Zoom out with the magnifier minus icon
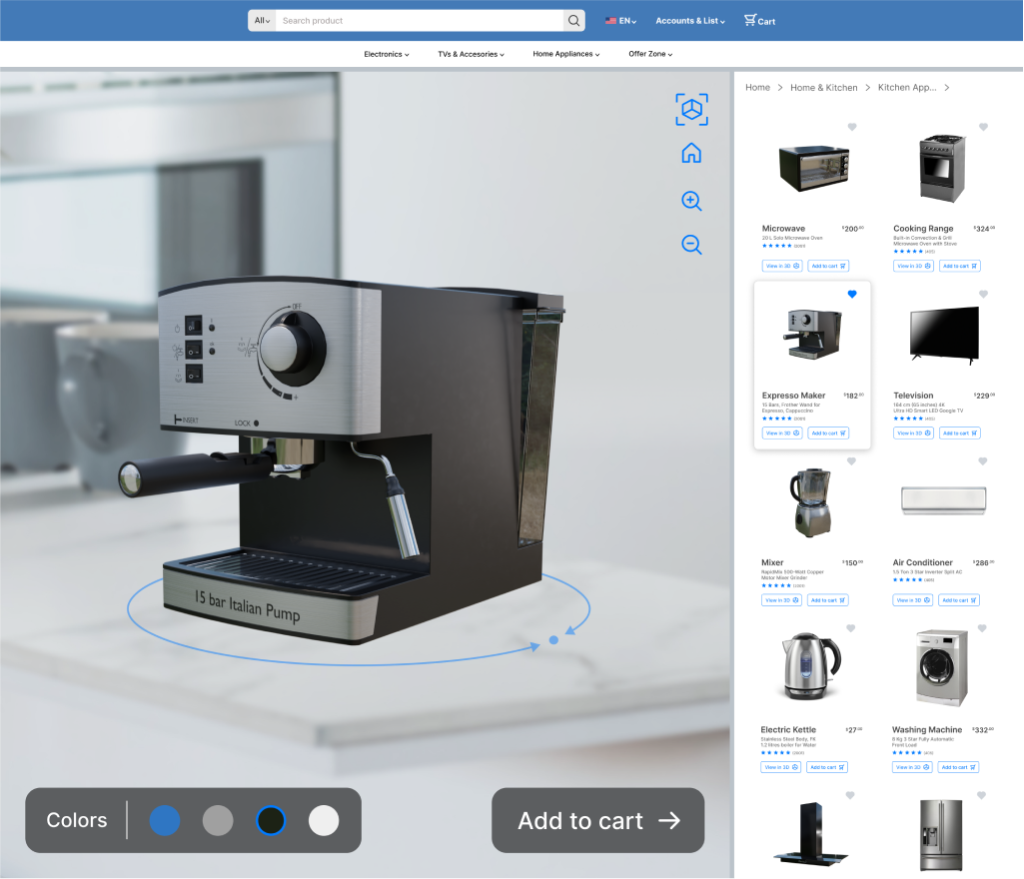This screenshot has width=1024, height=879. (x=691, y=244)
